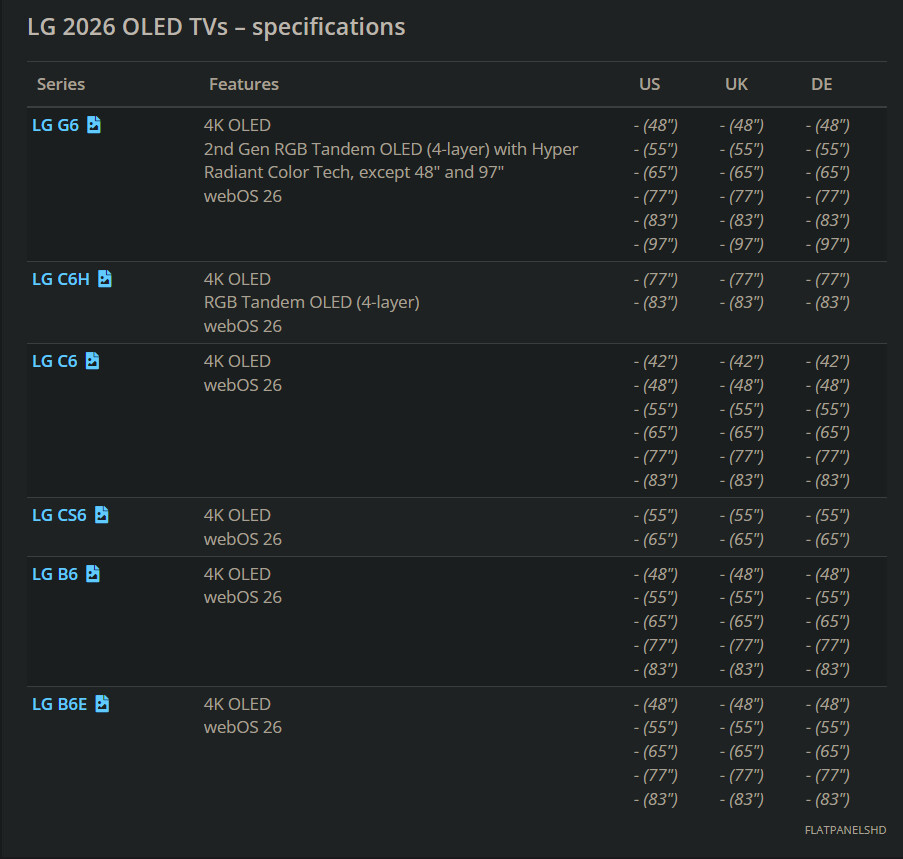Click the US 48" entry for LG B6
This screenshot has width=903, height=859.
656,574
